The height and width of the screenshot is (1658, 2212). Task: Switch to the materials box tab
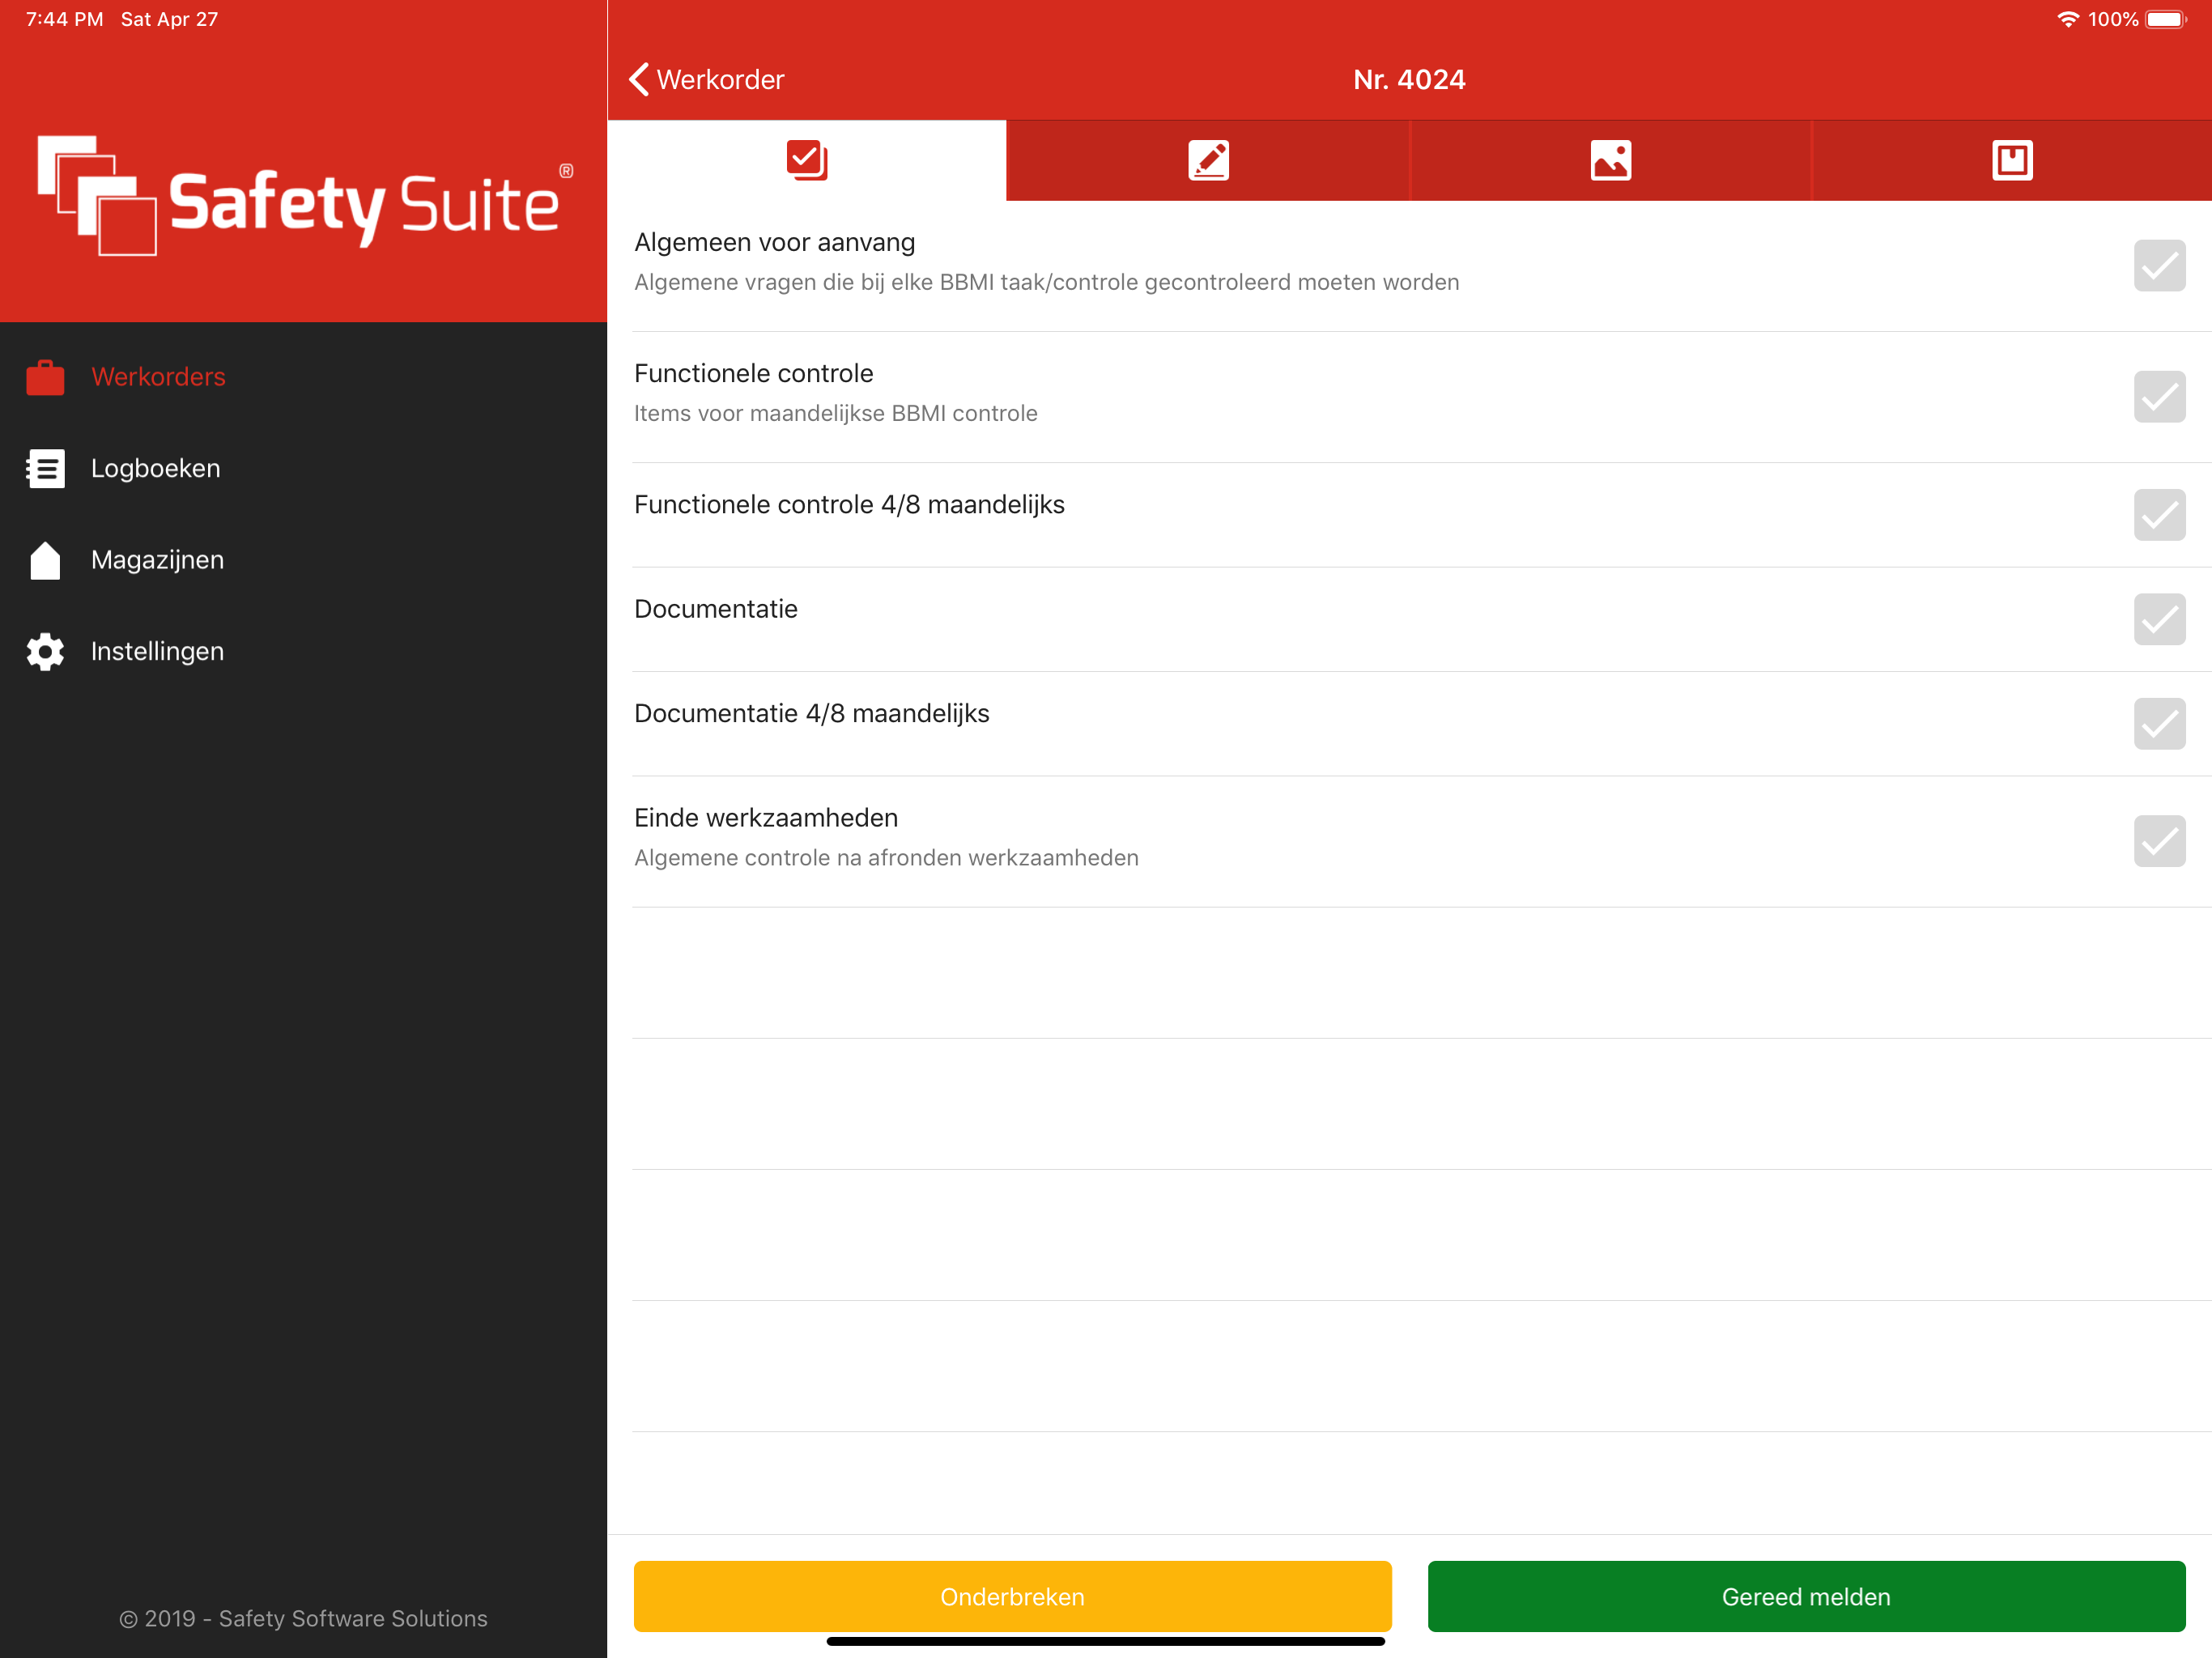tap(2012, 160)
